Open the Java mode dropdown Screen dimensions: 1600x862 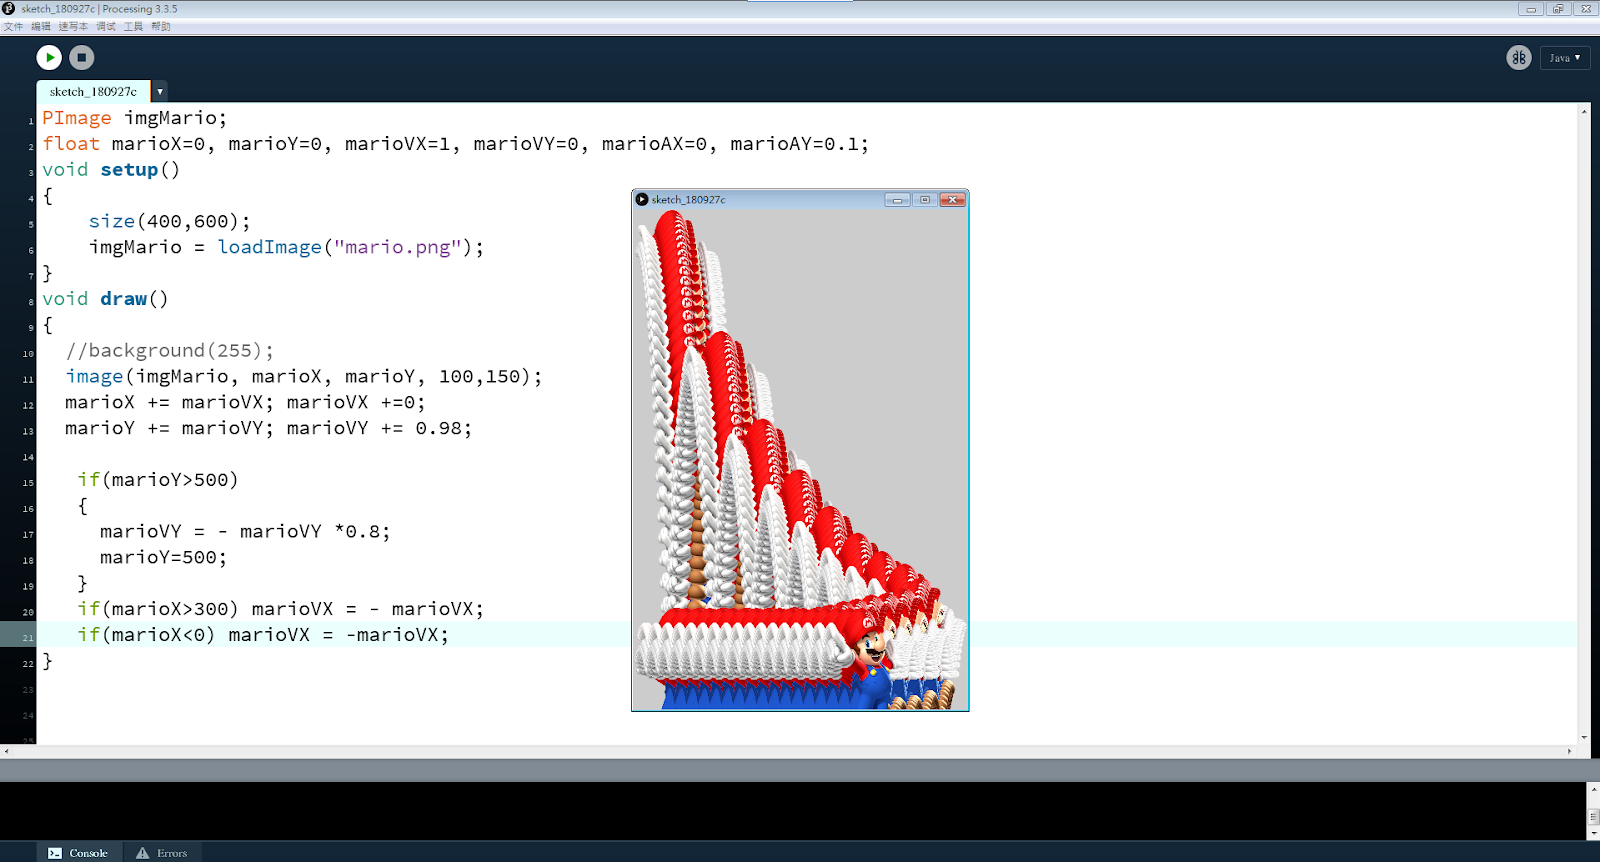(1565, 58)
